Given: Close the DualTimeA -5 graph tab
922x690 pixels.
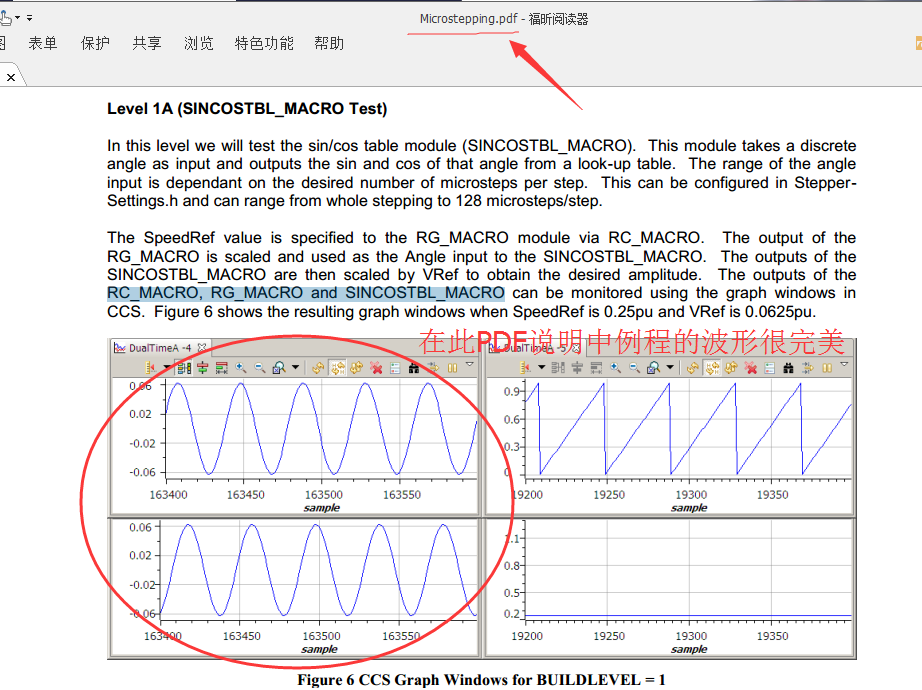Looking at the screenshot, I should (x=576, y=348).
